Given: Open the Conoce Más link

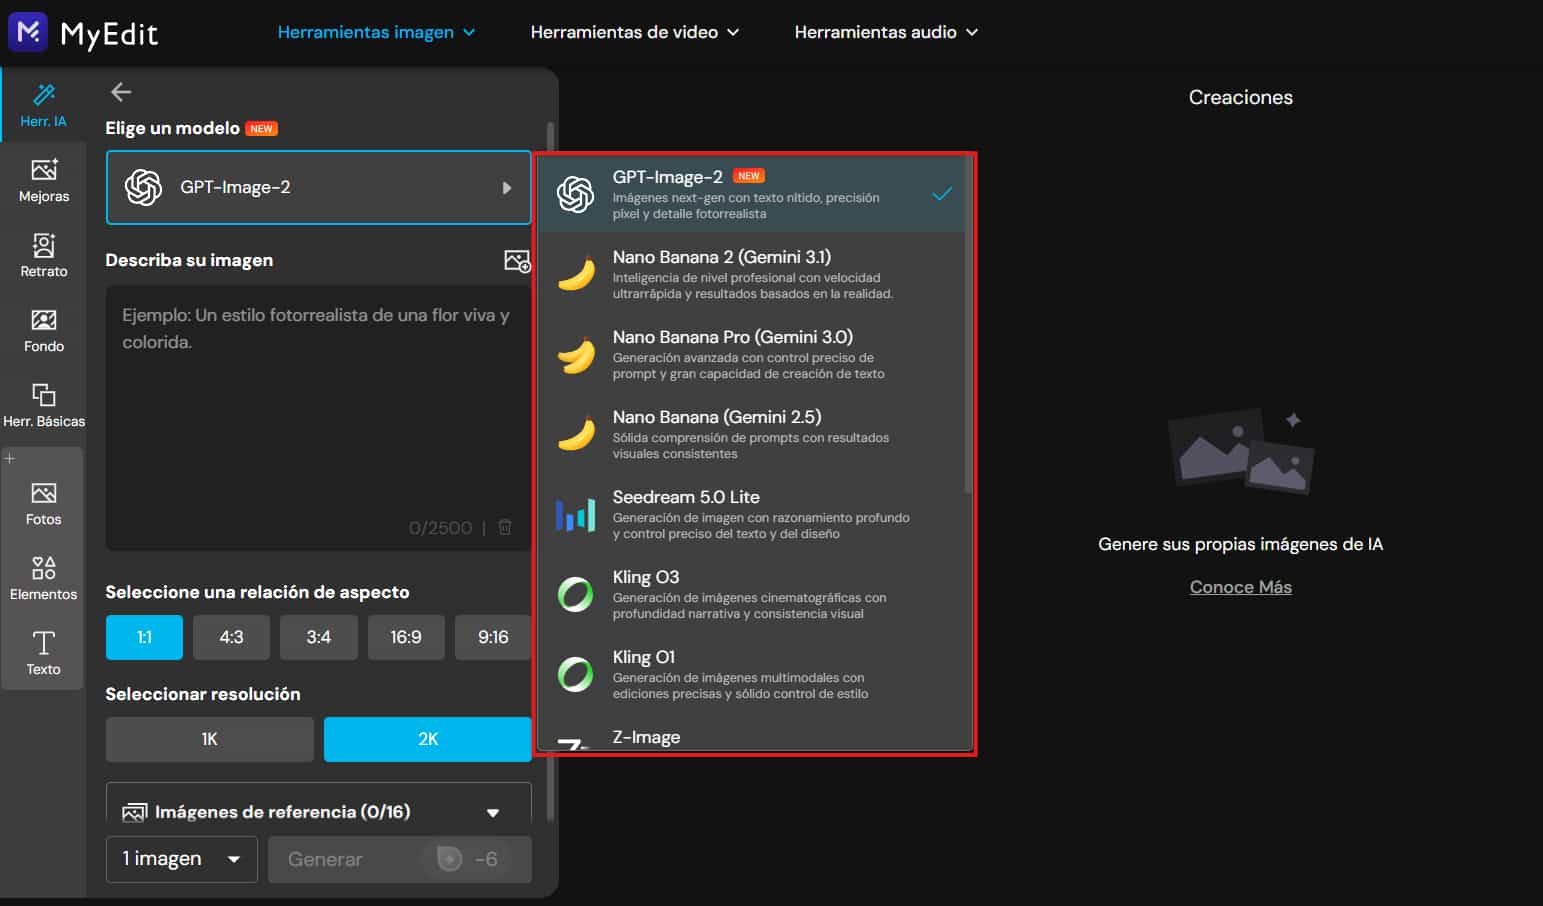Looking at the screenshot, I should (1240, 587).
